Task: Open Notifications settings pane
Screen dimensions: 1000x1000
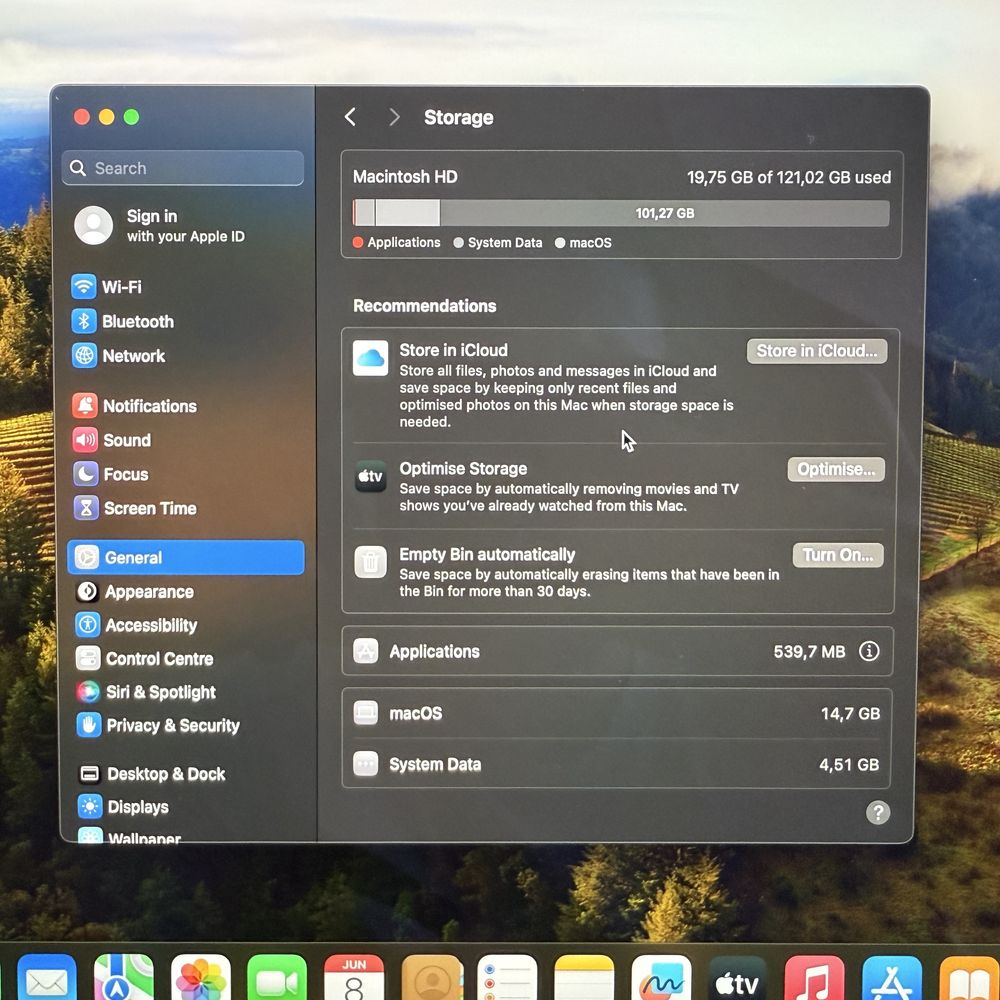Action: (x=135, y=406)
